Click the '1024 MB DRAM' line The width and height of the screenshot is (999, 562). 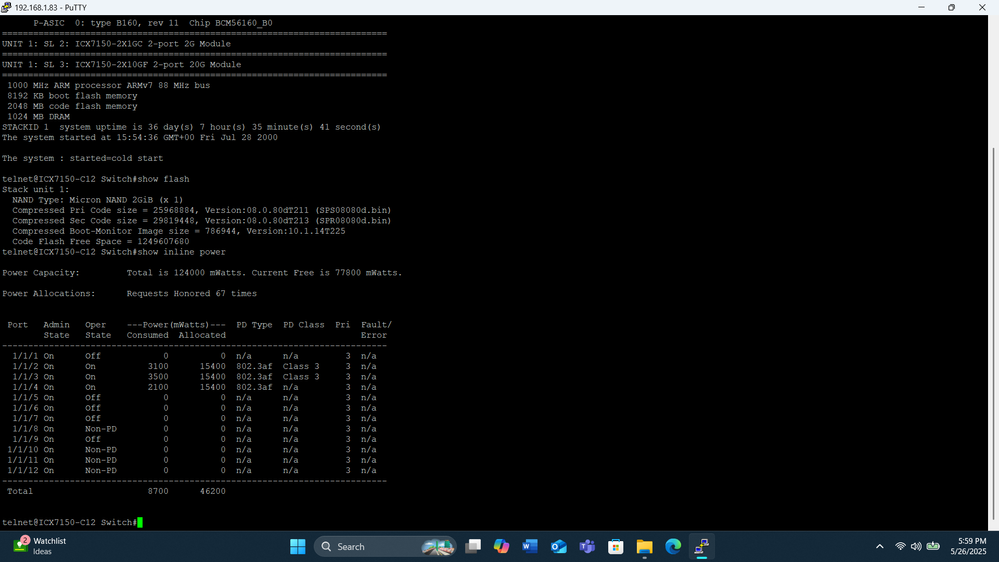pyautogui.click(x=38, y=117)
